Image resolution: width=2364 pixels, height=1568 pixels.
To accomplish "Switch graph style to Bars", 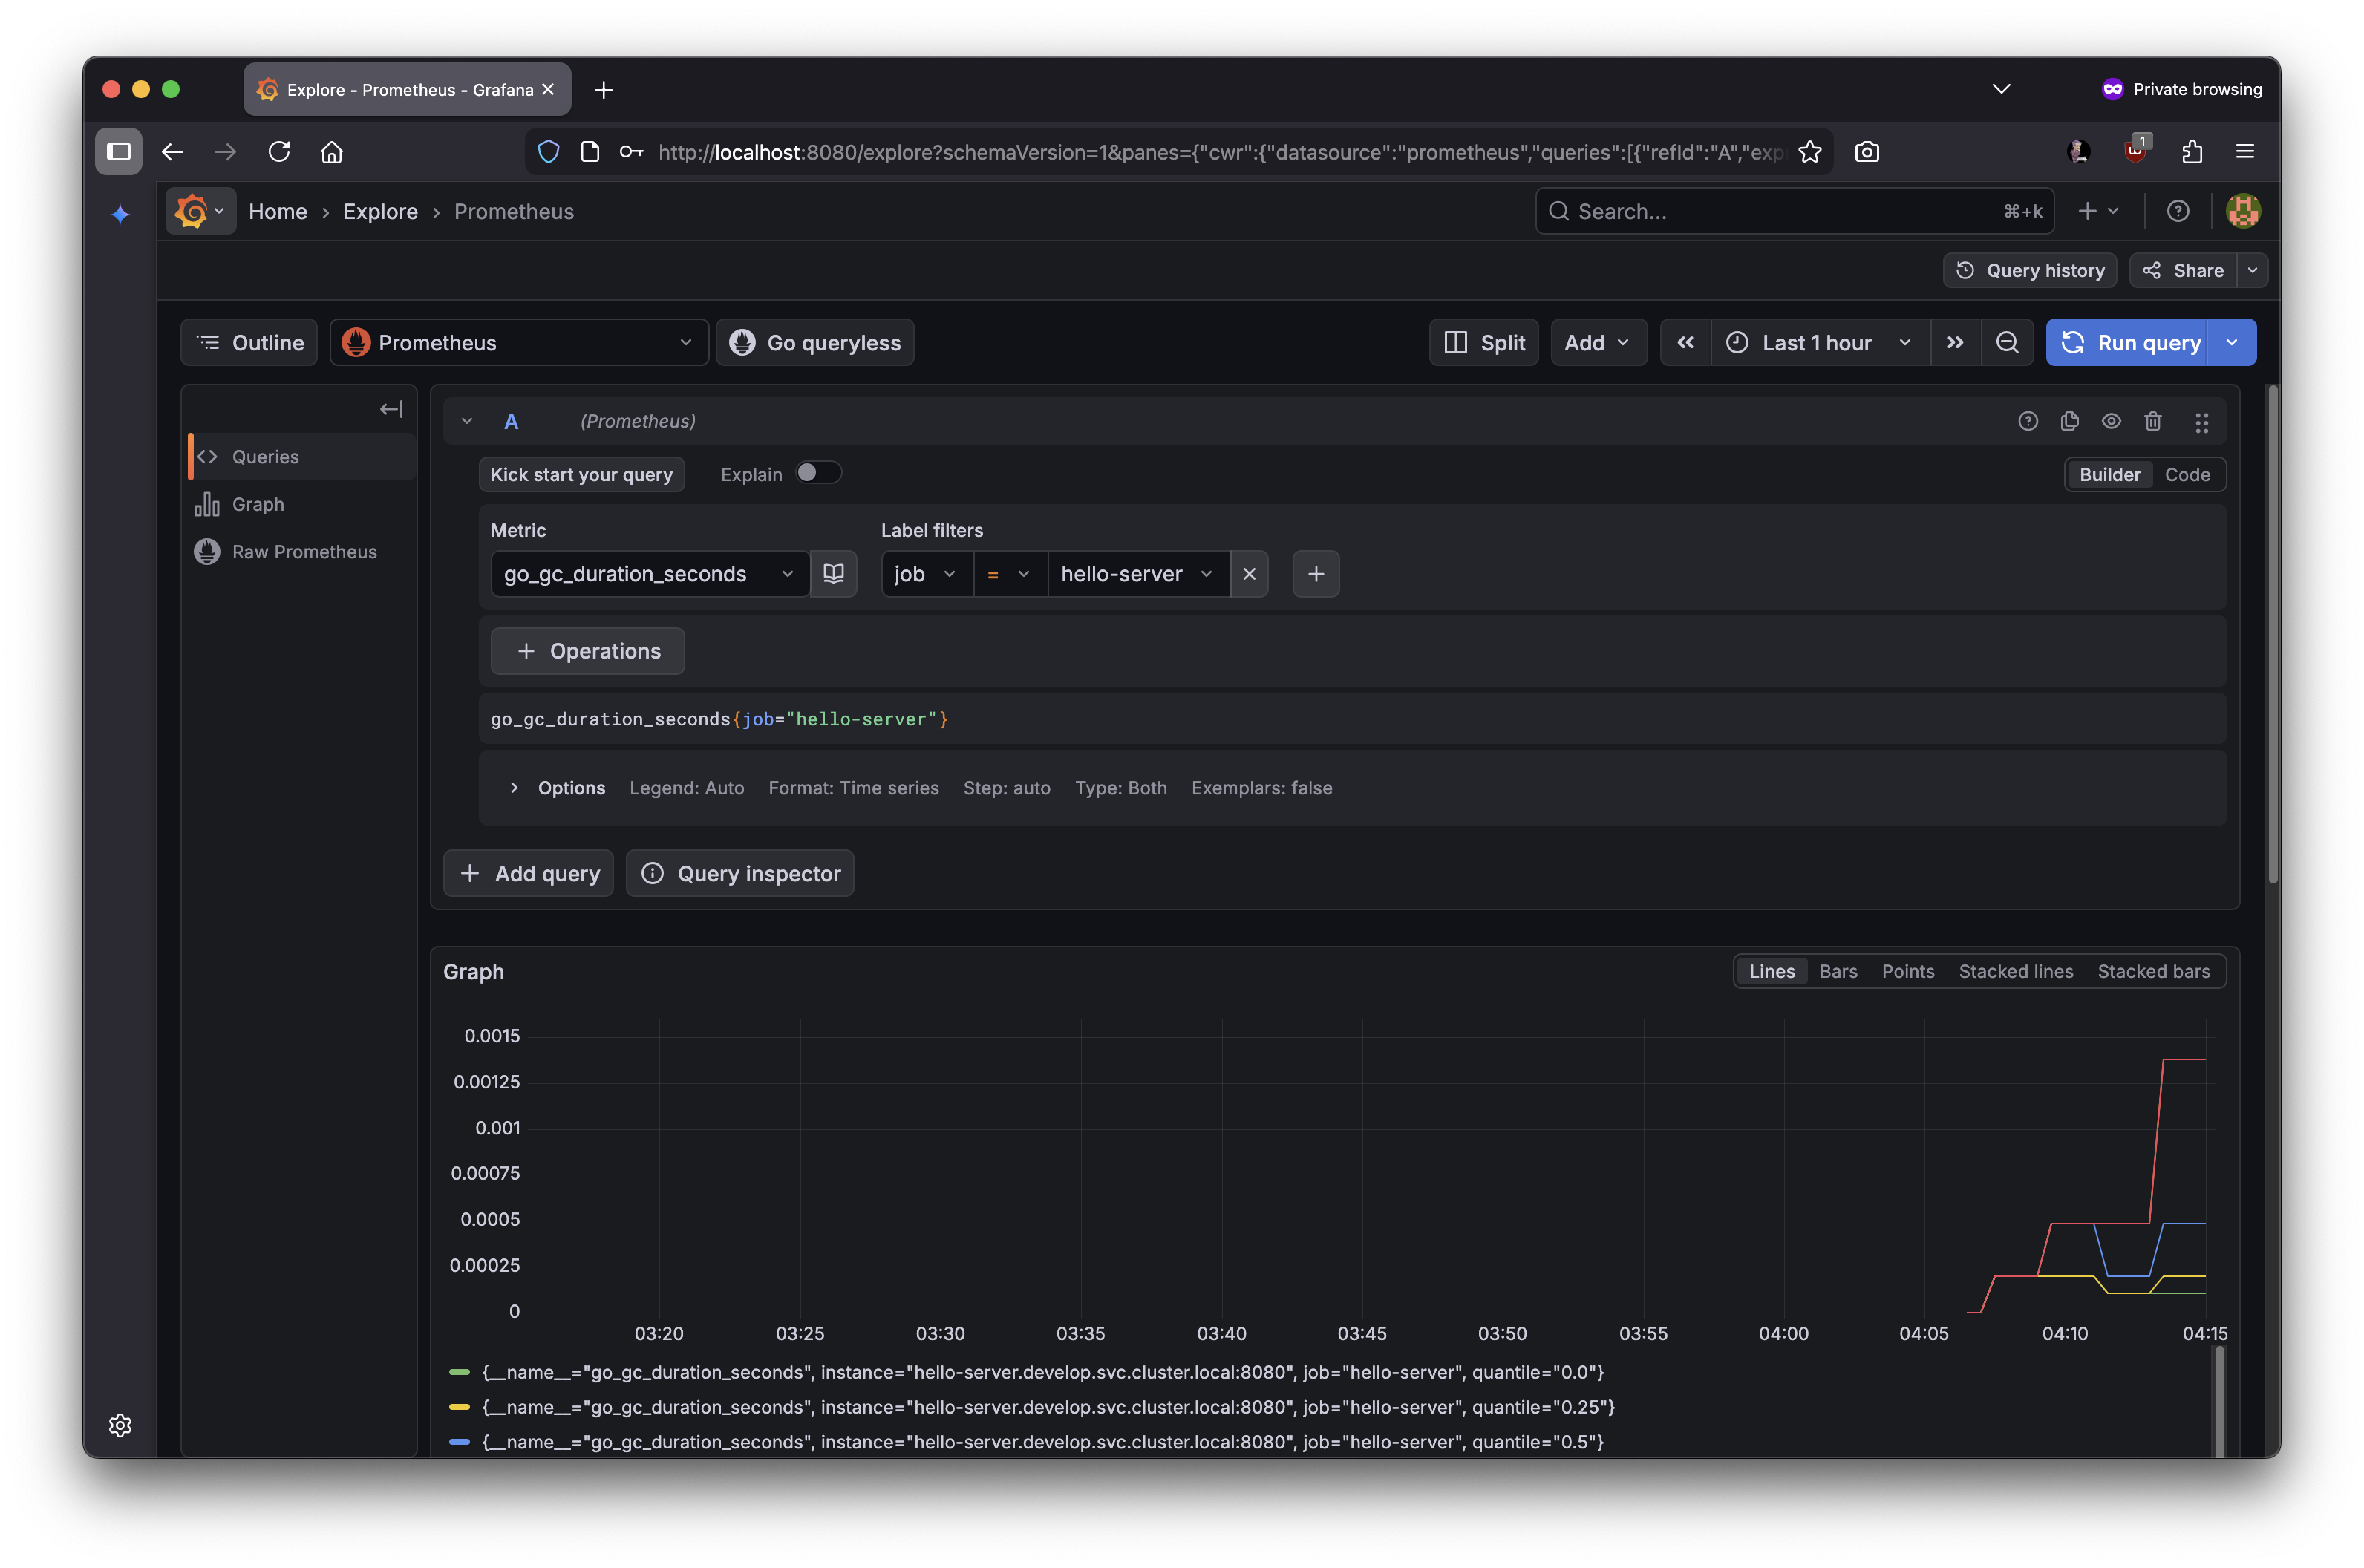I will click(1837, 971).
